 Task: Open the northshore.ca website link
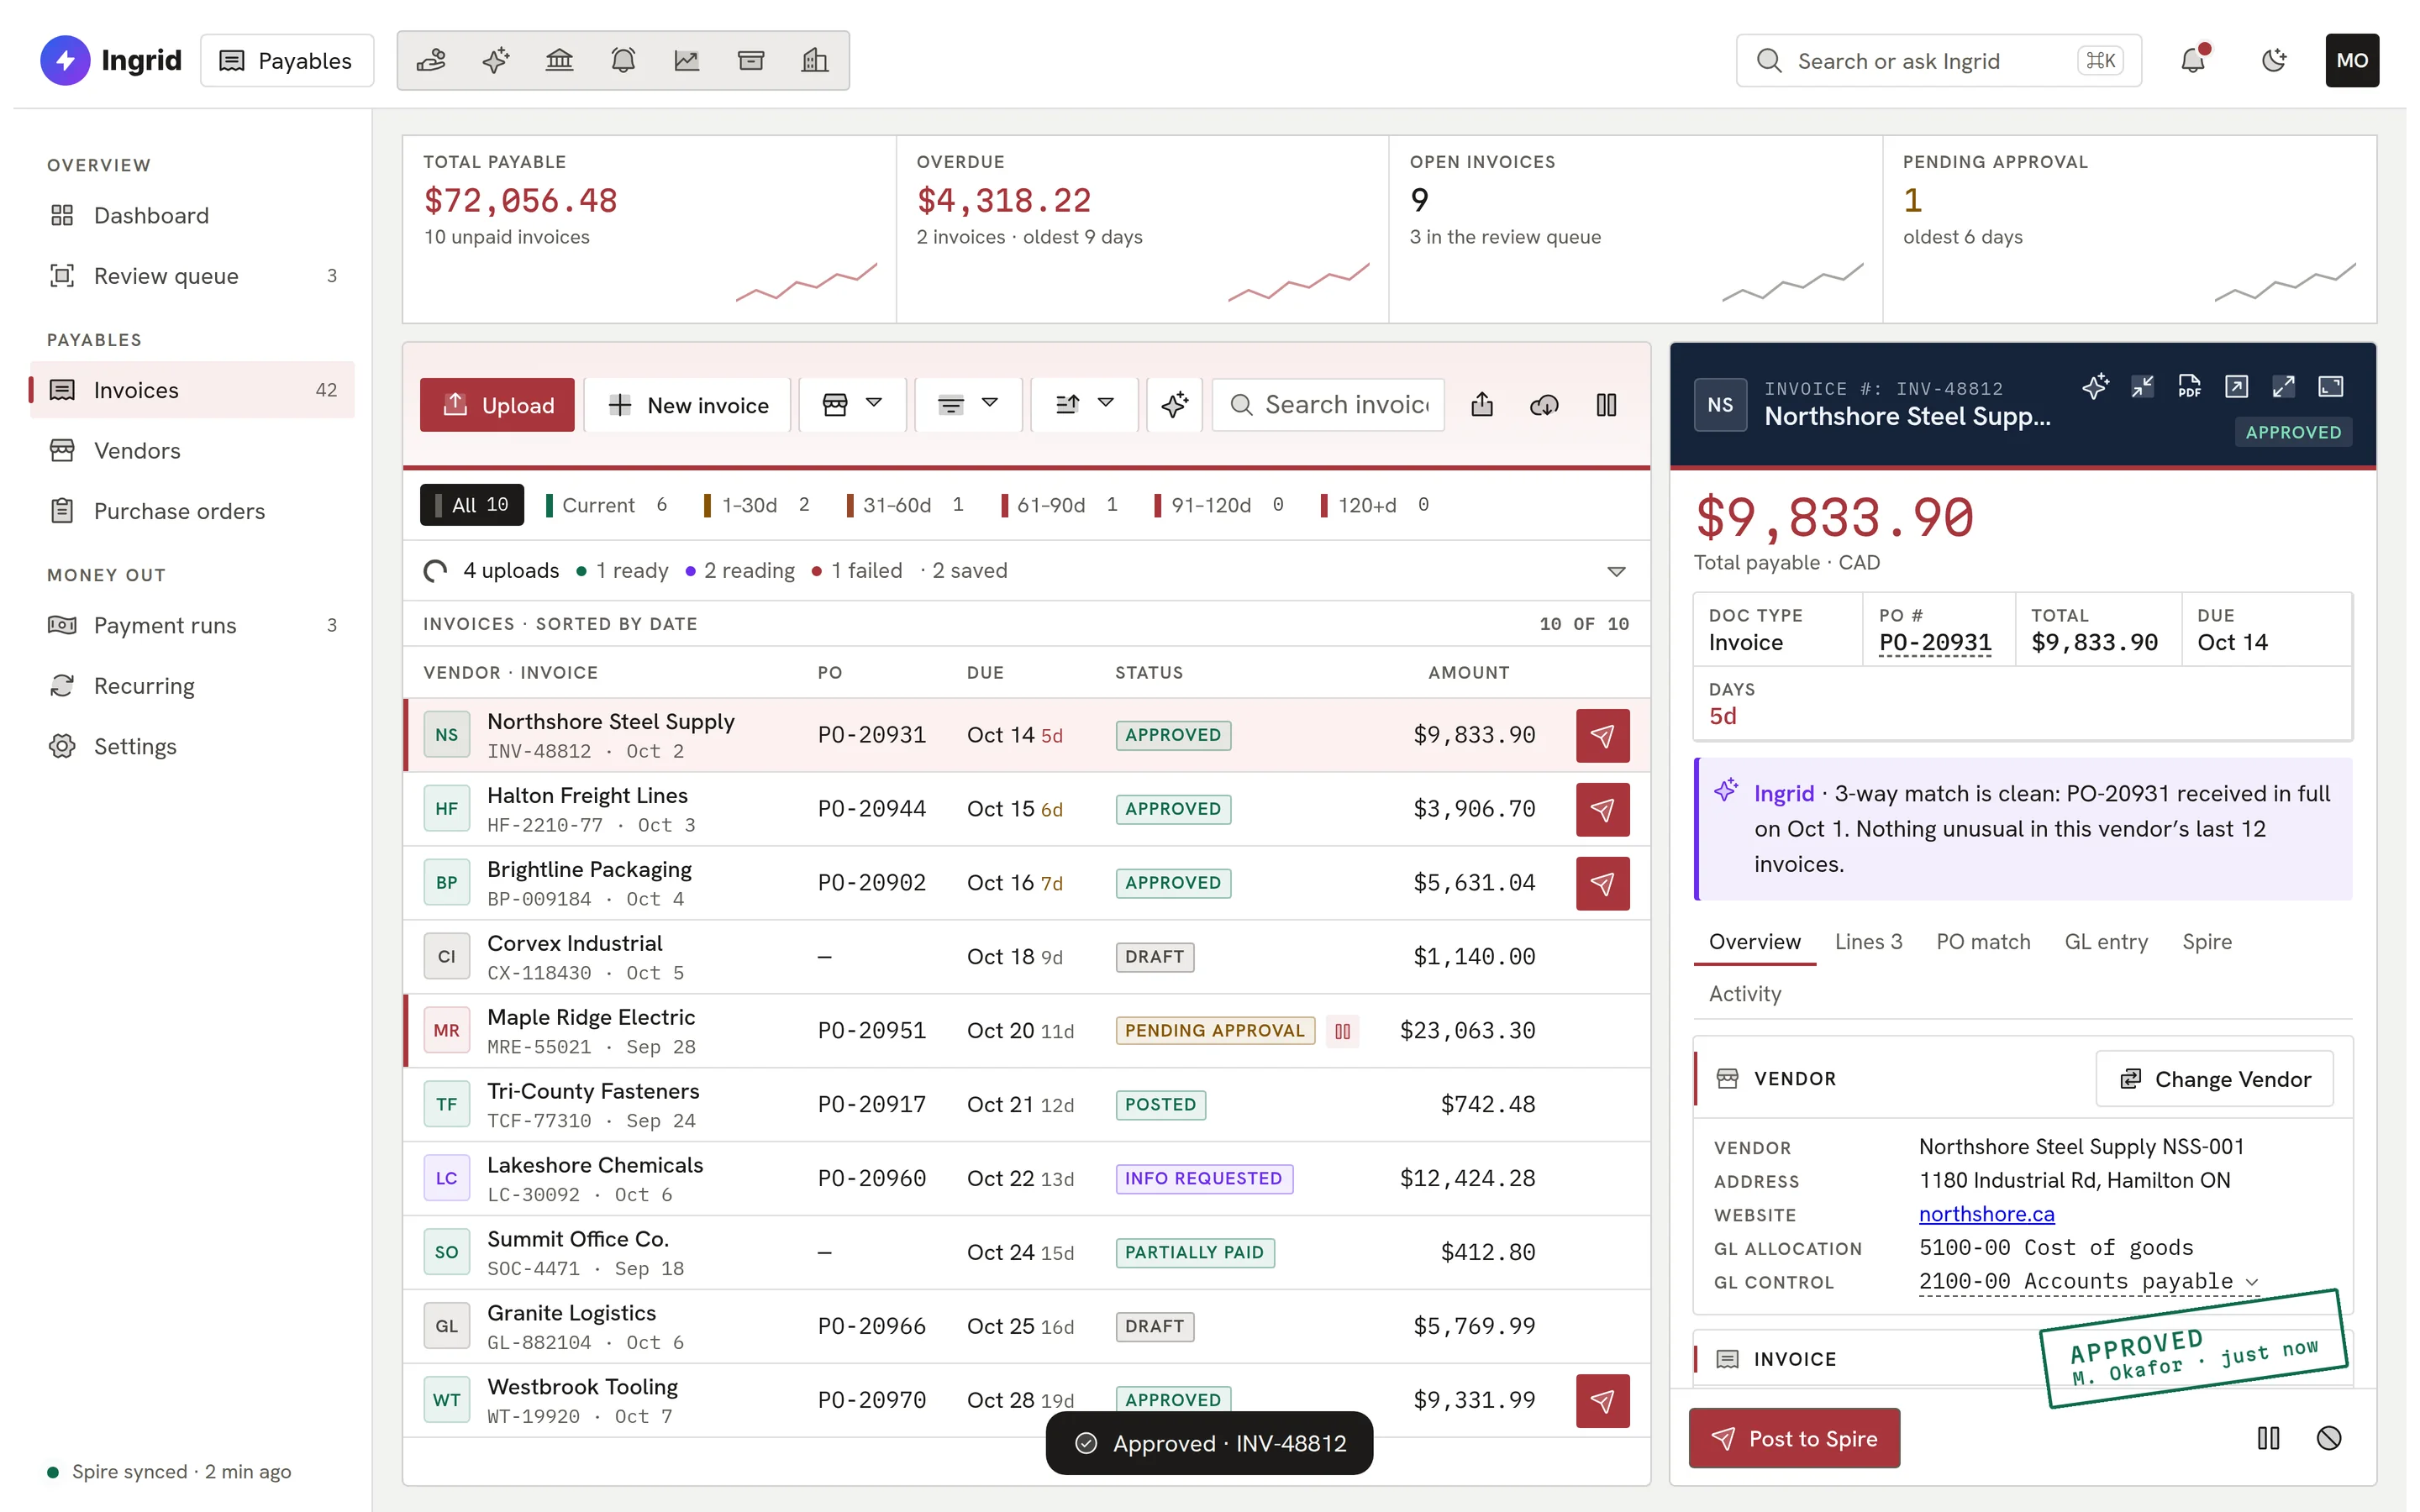click(1986, 1214)
